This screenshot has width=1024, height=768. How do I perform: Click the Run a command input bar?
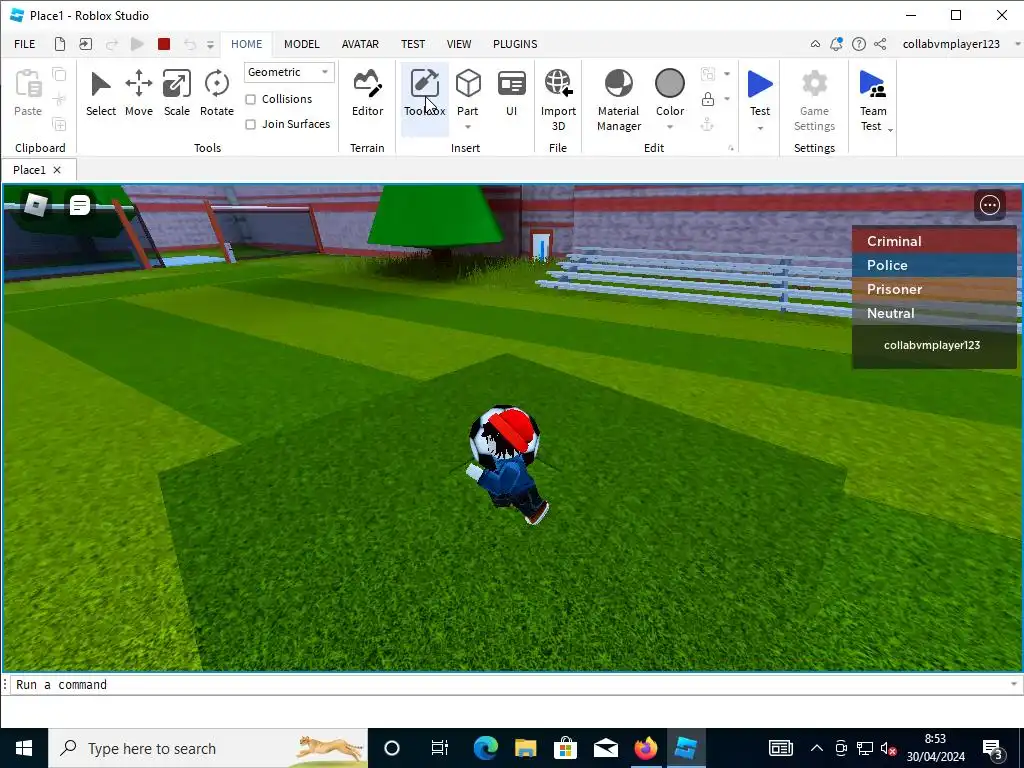pyautogui.click(x=509, y=684)
